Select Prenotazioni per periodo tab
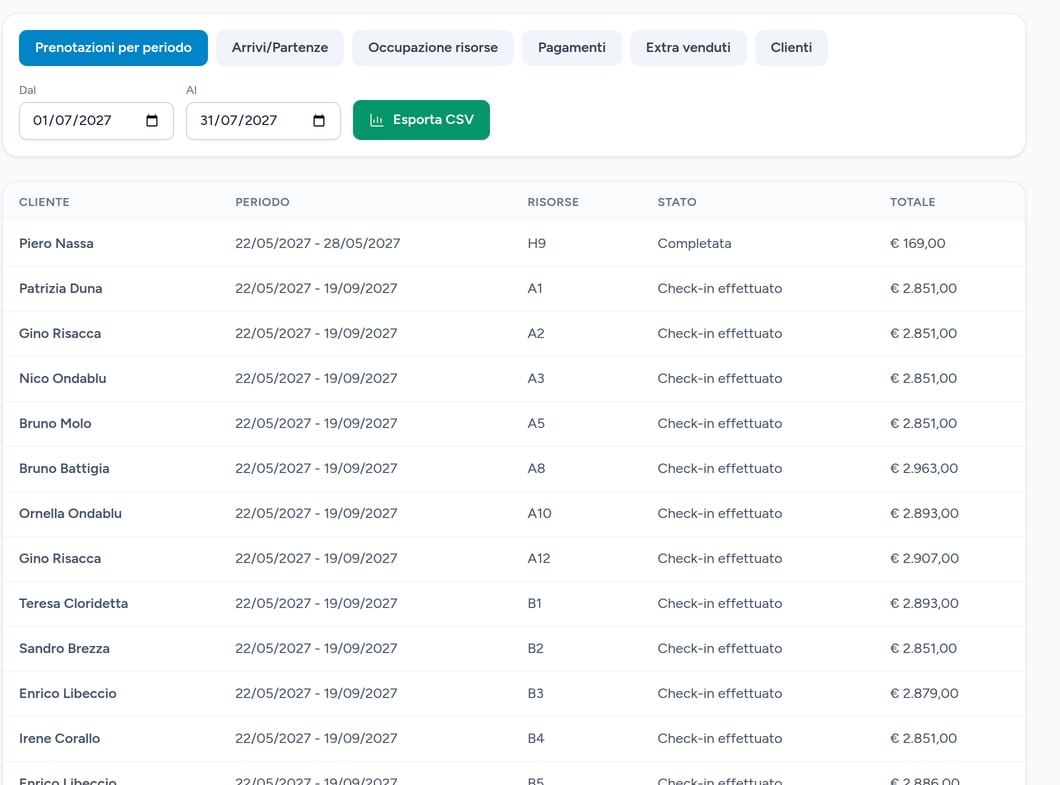Screen dimensions: 1060x785 pos(114,48)
